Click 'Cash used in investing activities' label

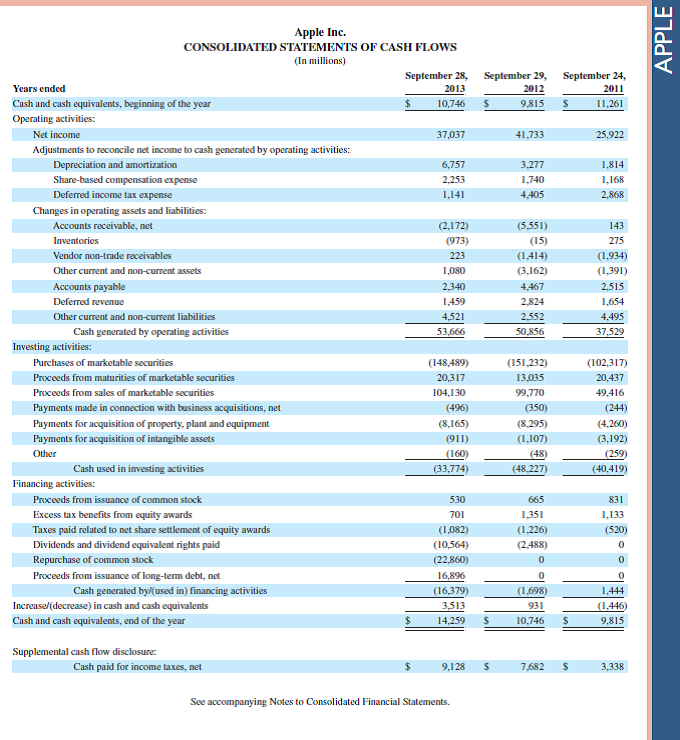139,469
